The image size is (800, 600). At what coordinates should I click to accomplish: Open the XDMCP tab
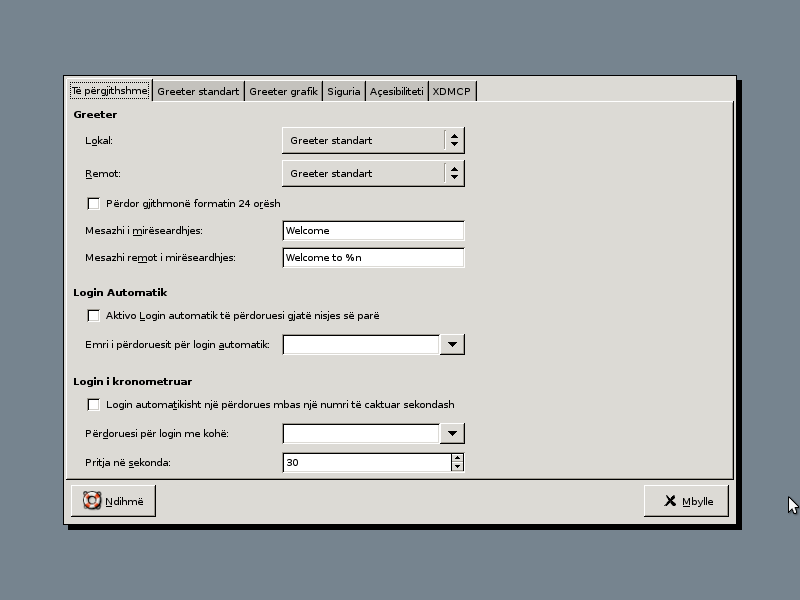pyautogui.click(x=452, y=91)
